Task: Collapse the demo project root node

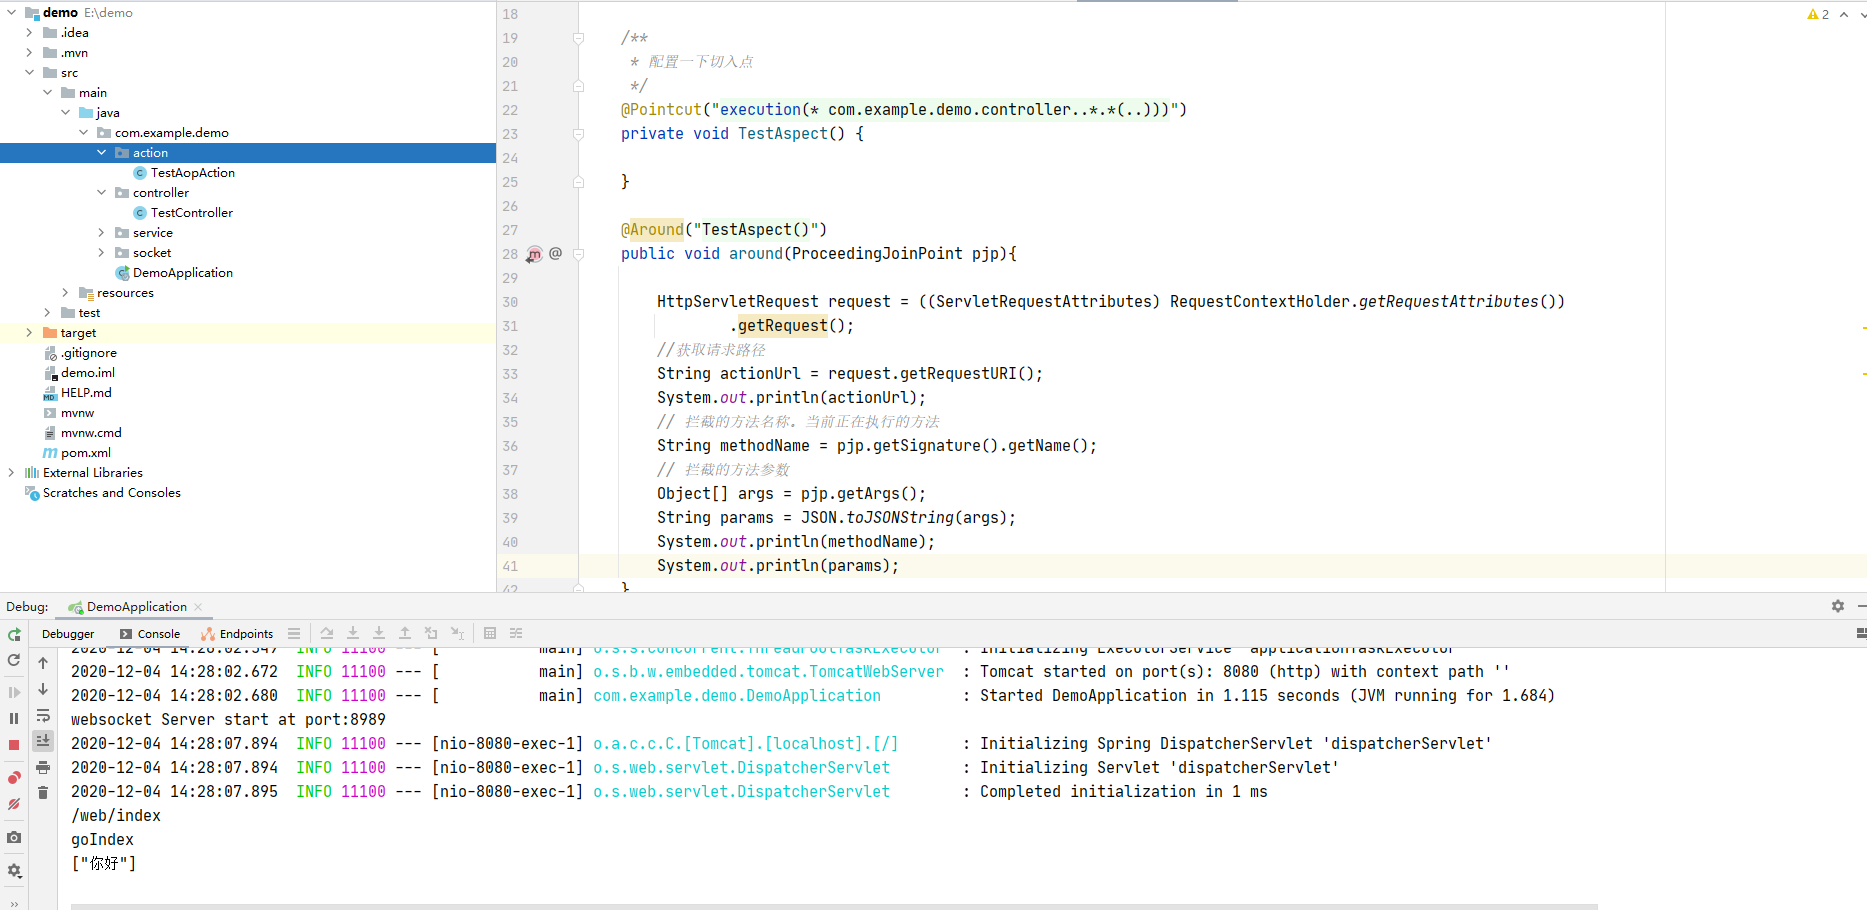Action: point(11,13)
